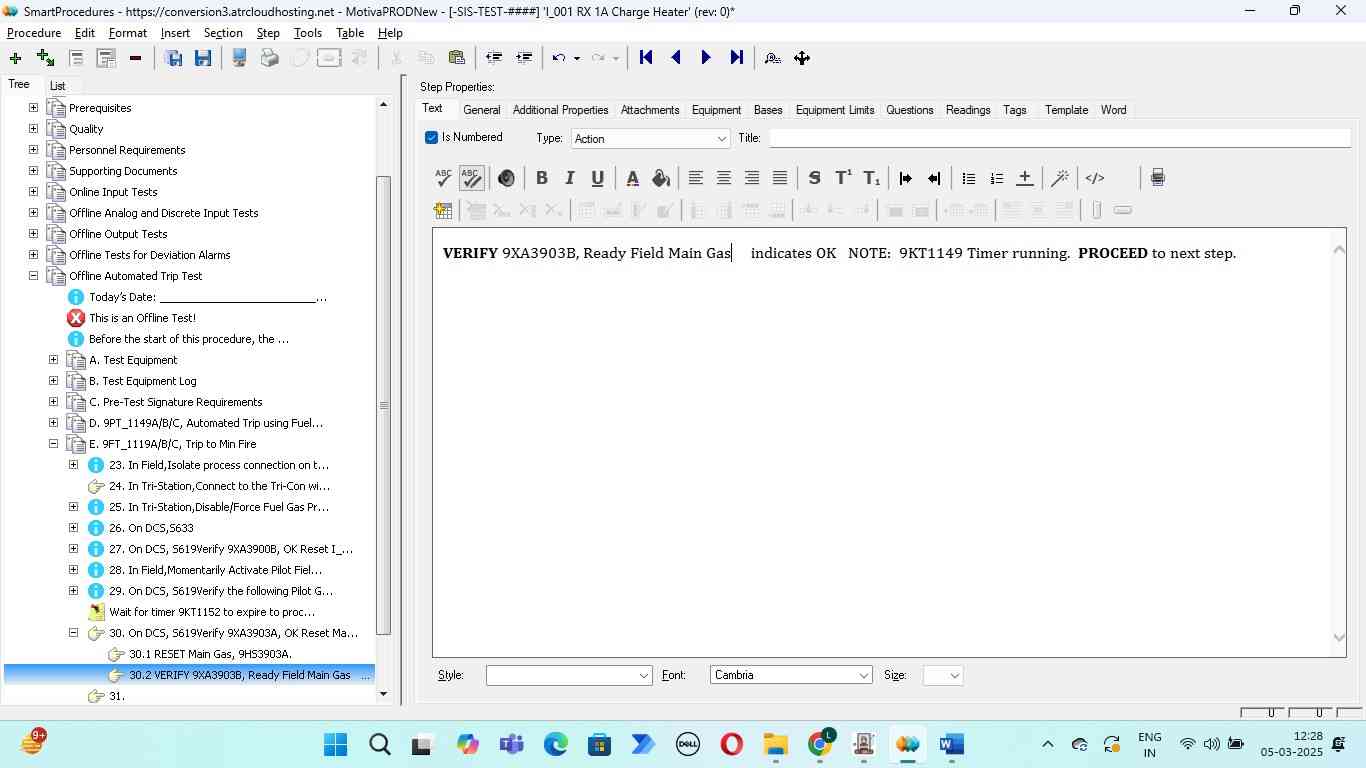Select step 26. On DCS,S633
Screen dimensions: 1366x768
(151, 528)
